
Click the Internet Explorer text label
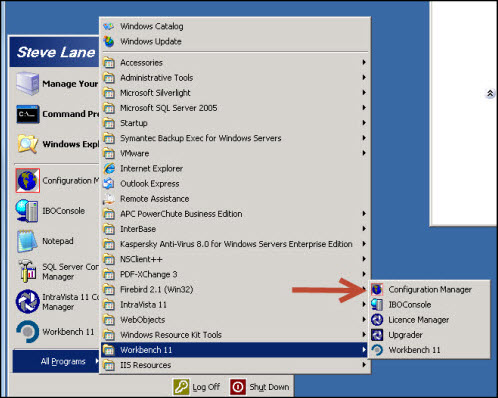(152, 168)
